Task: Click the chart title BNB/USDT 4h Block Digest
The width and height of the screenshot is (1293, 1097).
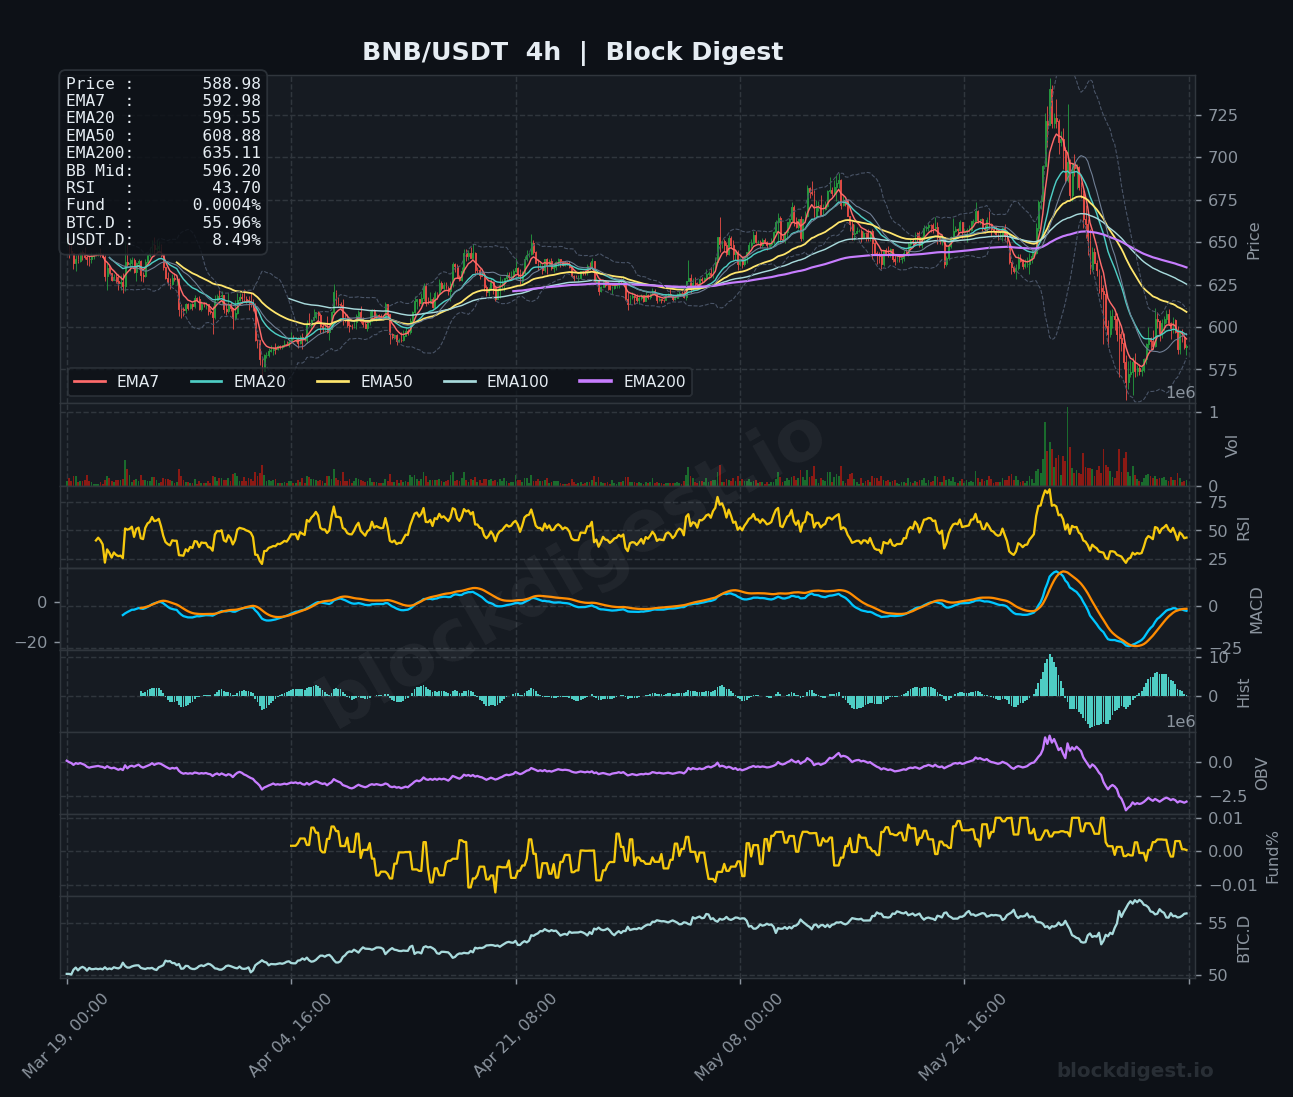Action: (x=572, y=52)
